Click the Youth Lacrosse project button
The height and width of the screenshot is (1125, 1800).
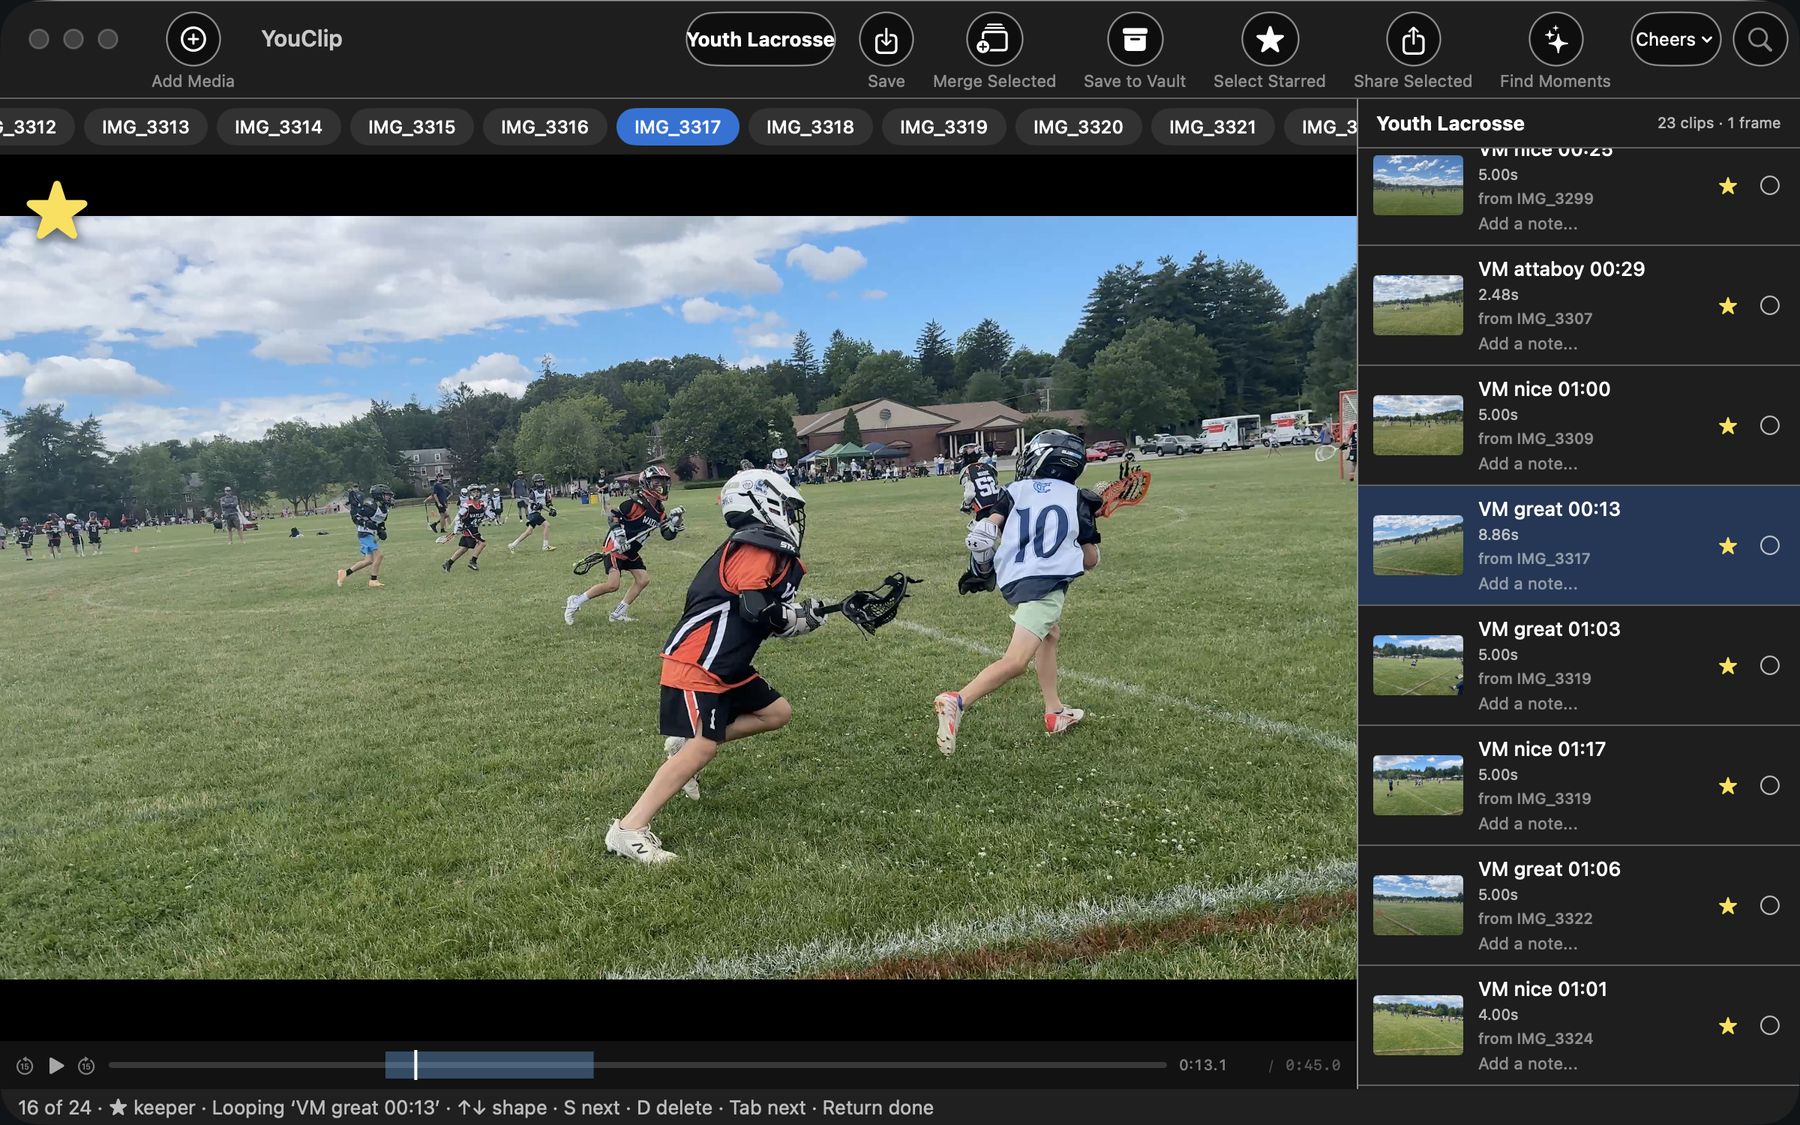tap(761, 39)
